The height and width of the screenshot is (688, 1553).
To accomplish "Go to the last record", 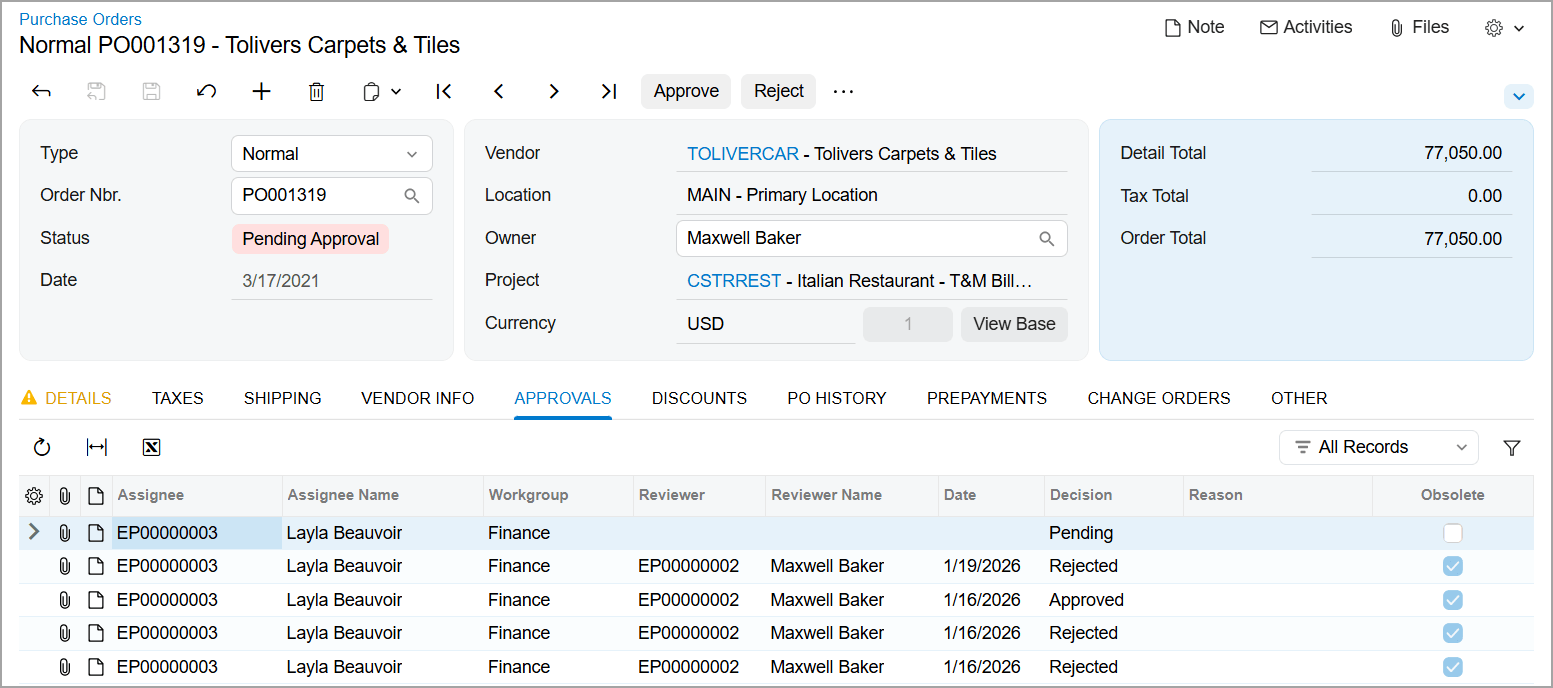I will click(x=608, y=92).
